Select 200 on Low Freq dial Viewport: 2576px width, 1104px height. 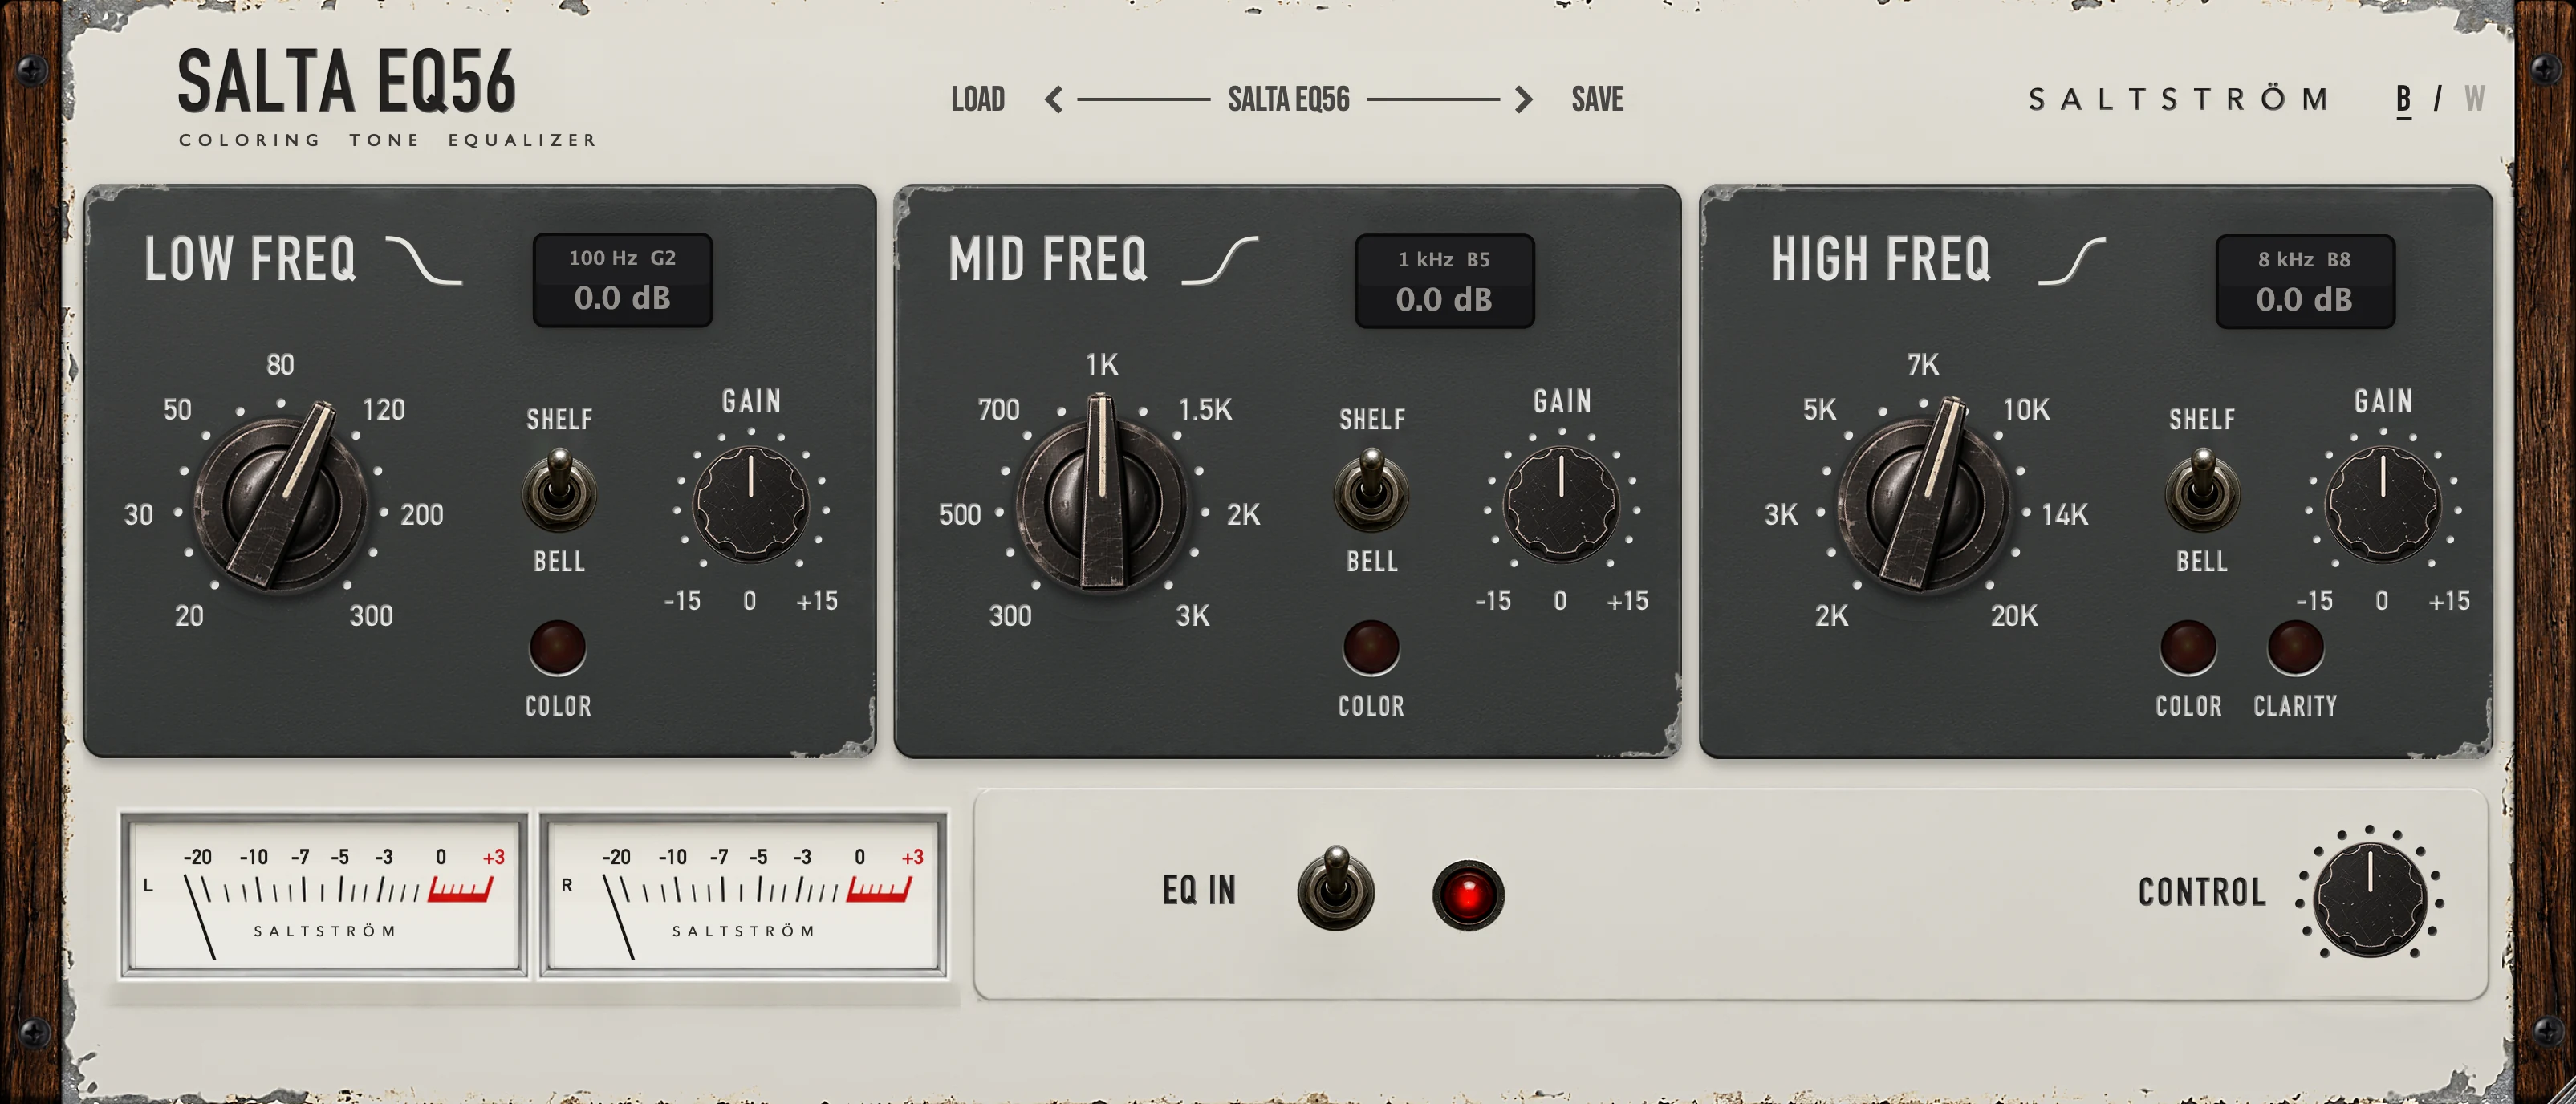click(422, 515)
